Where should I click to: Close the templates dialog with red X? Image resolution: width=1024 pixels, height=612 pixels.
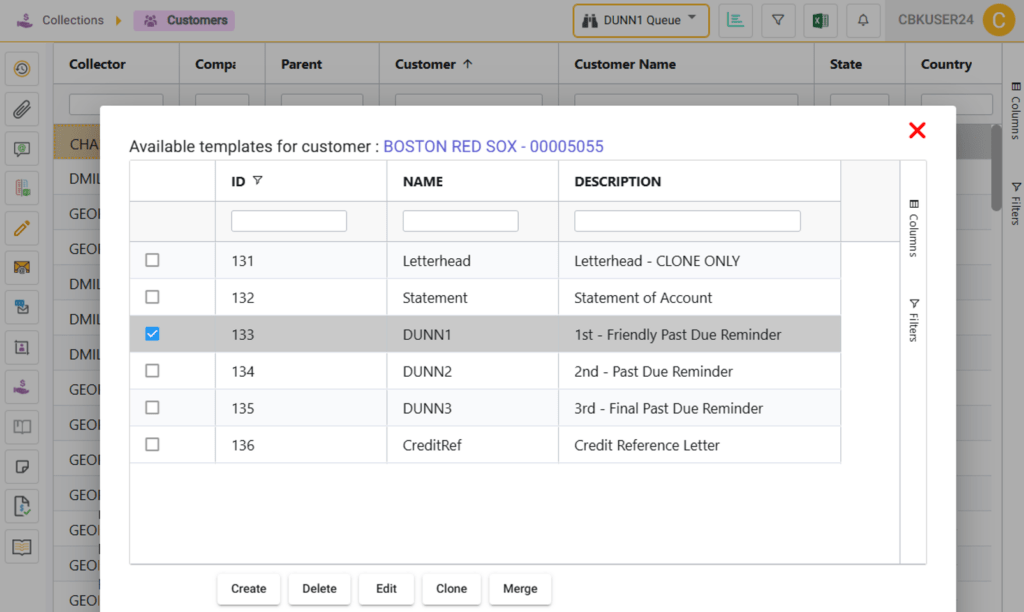917,131
